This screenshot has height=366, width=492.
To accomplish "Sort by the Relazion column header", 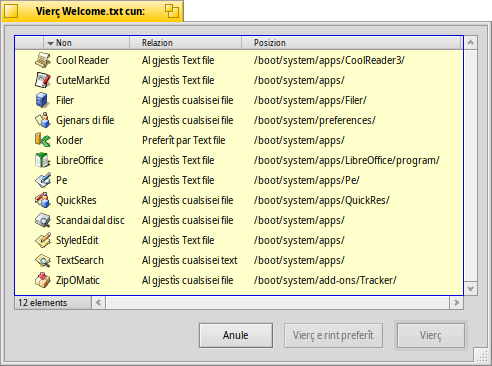I will tap(185, 43).
